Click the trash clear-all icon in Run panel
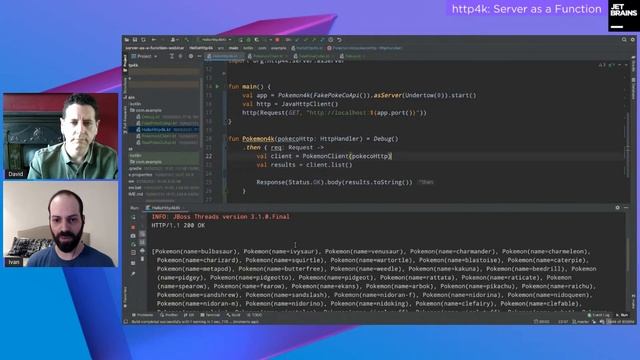Screen dimensions: 640x360 tap(142, 259)
